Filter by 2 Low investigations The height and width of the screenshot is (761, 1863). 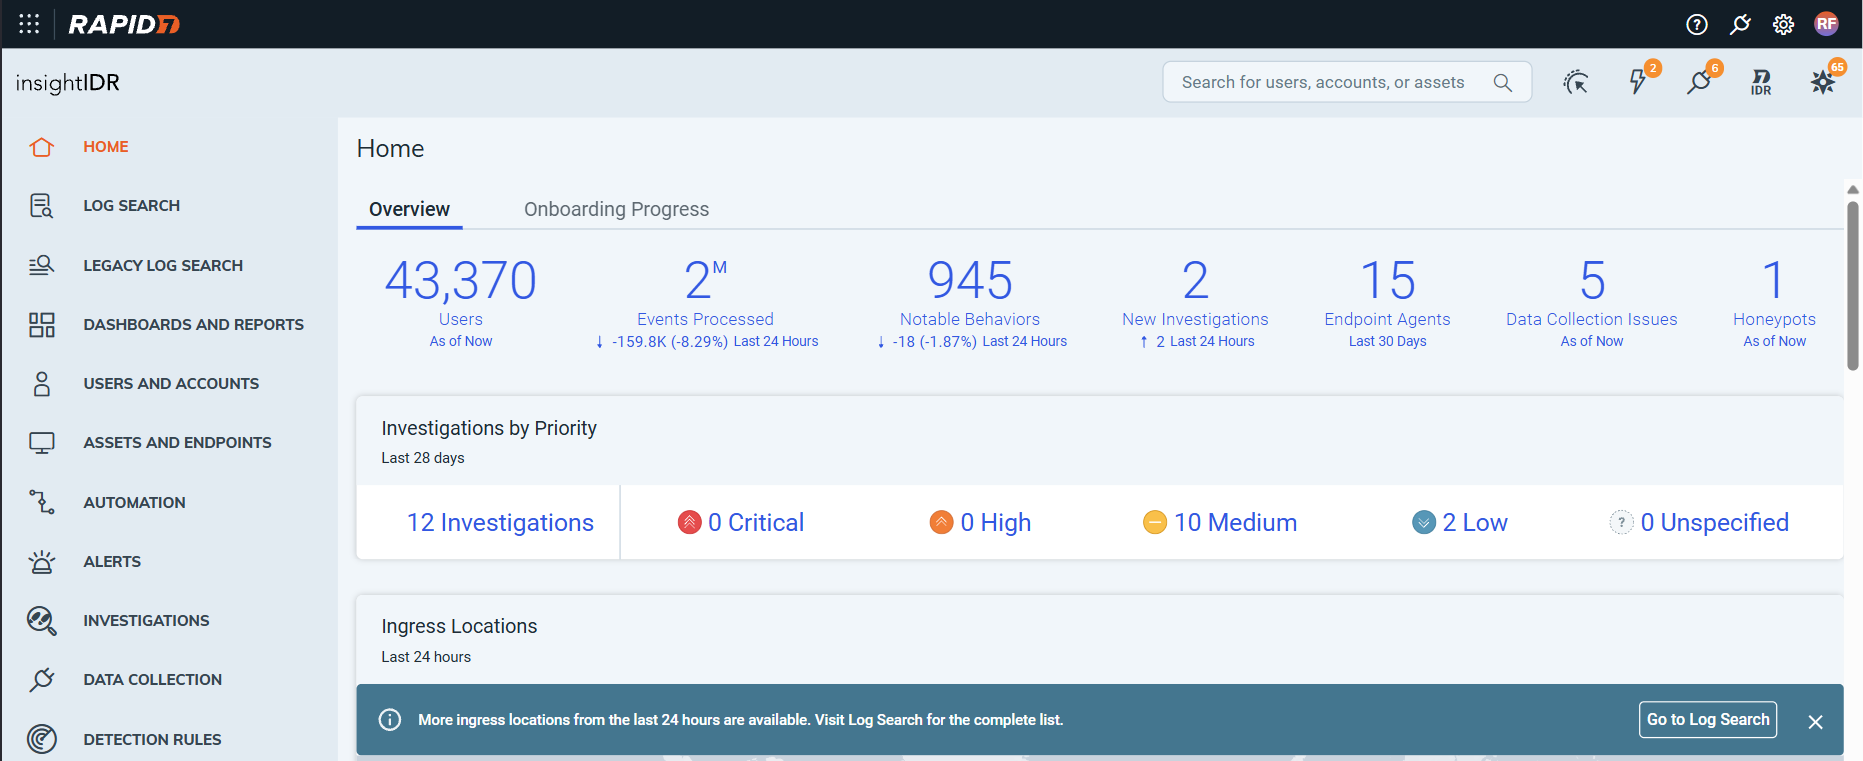[x=1460, y=523]
